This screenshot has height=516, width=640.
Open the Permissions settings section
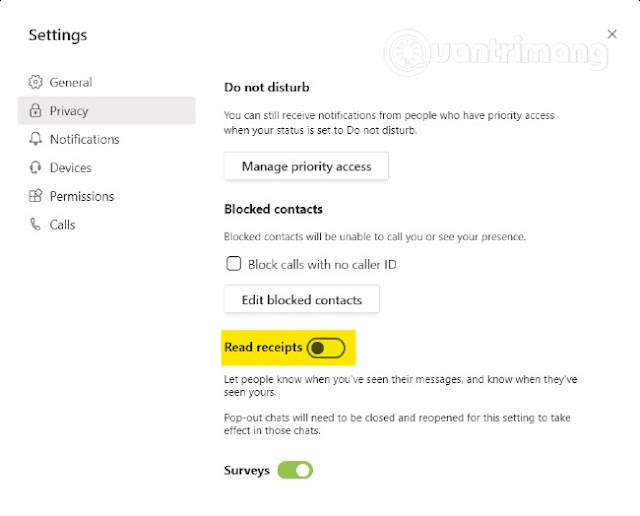tap(82, 196)
